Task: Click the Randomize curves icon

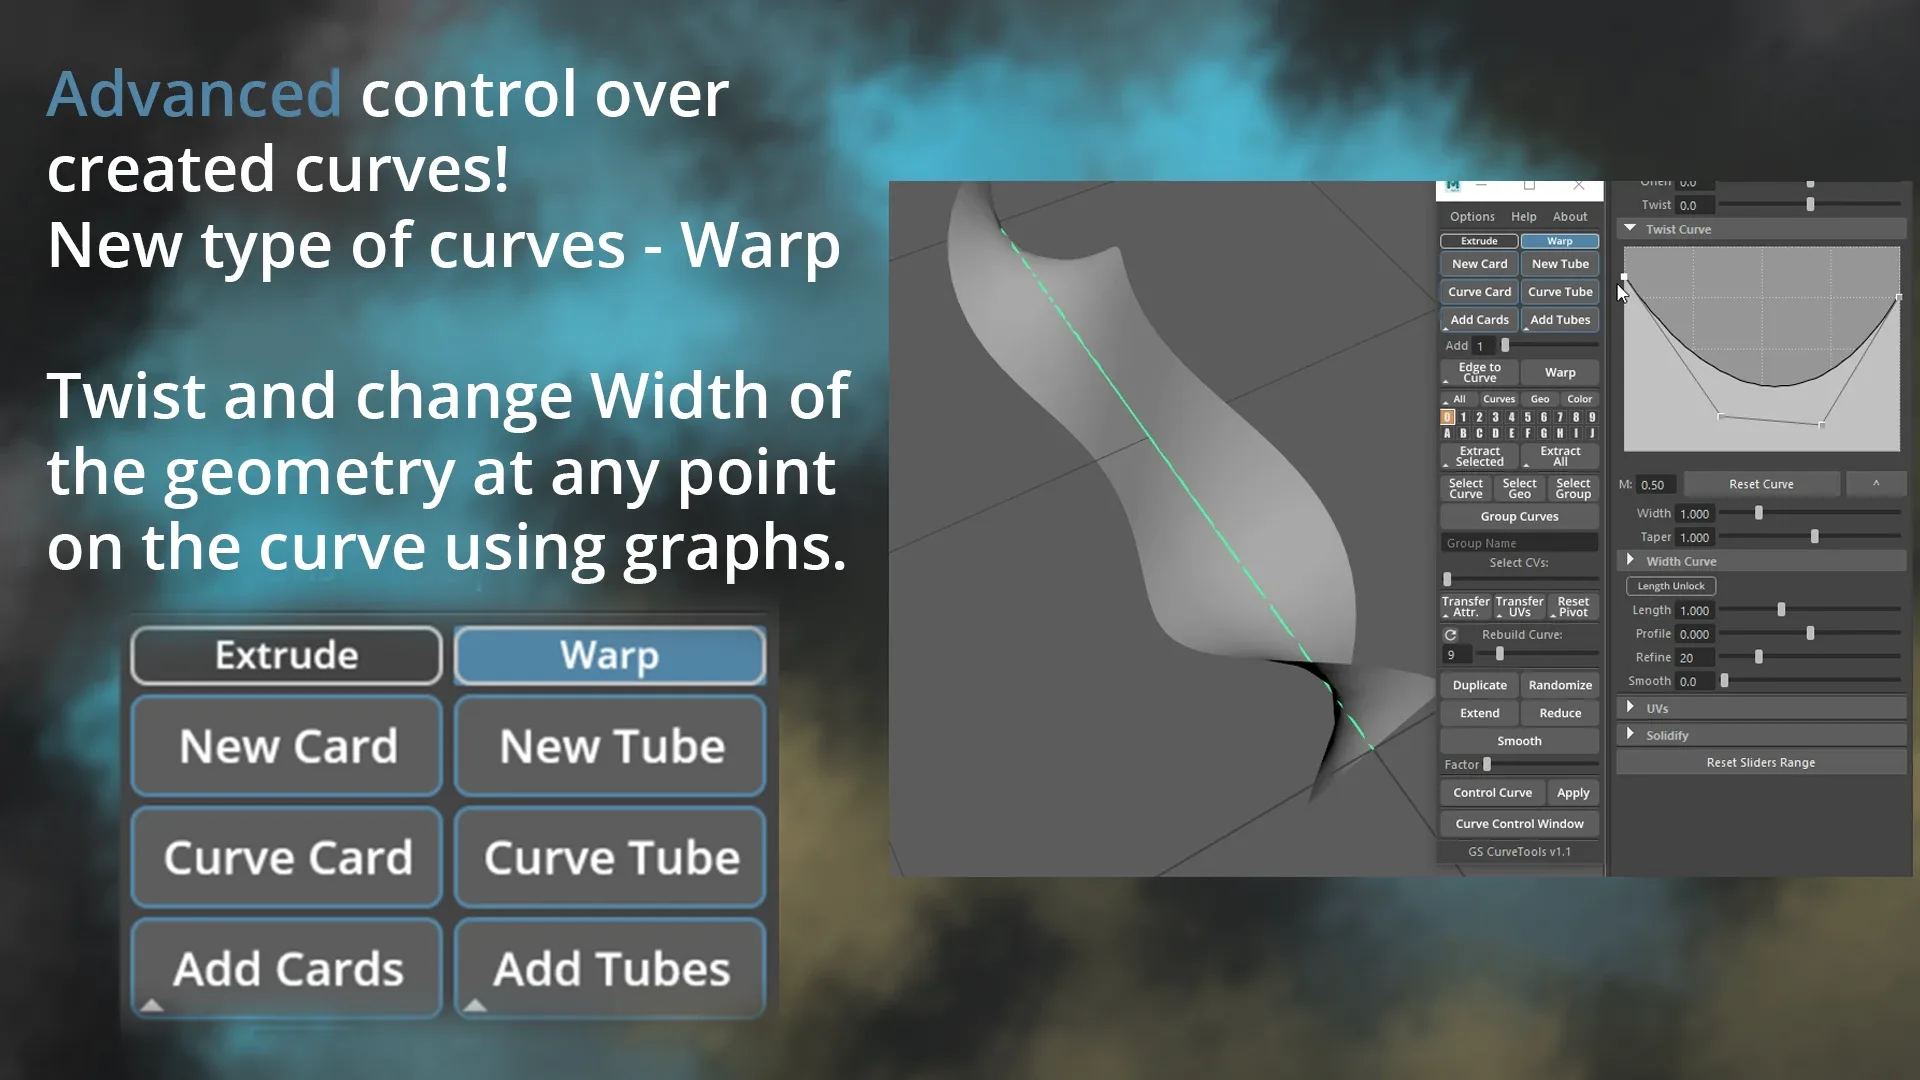Action: [x=1559, y=683]
